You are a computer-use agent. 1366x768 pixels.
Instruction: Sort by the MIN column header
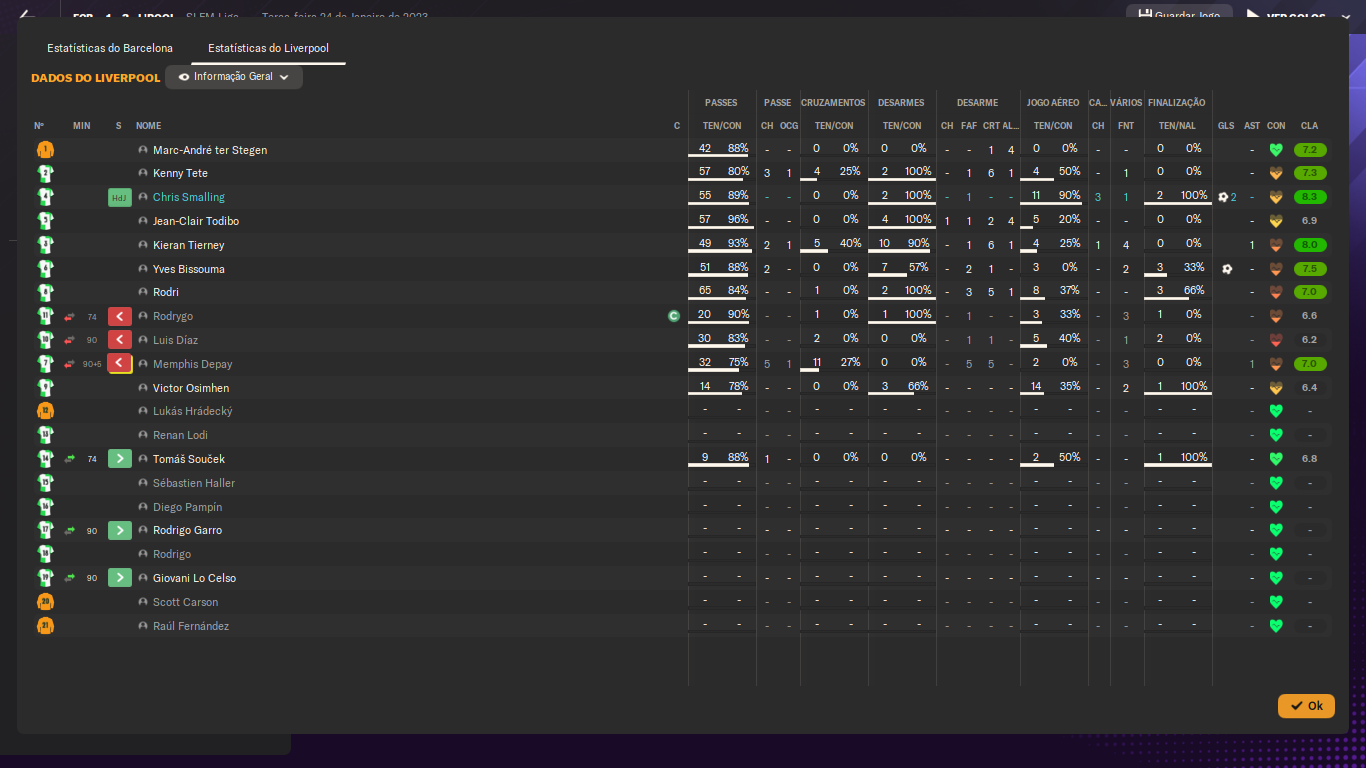(82, 126)
